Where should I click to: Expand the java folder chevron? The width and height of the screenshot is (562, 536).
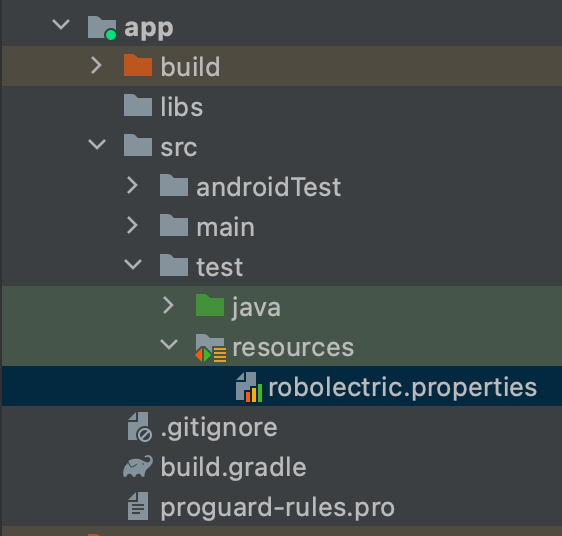click(x=168, y=305)
